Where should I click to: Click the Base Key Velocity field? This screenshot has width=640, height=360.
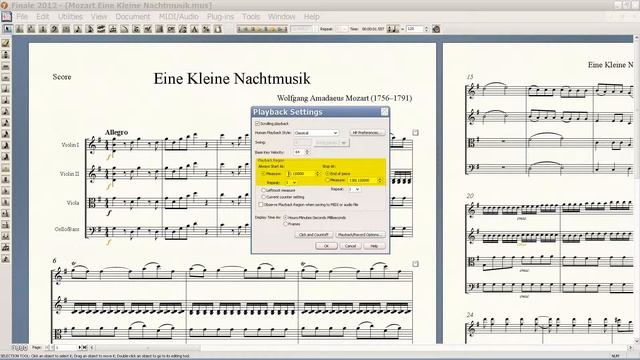[299, 152]
